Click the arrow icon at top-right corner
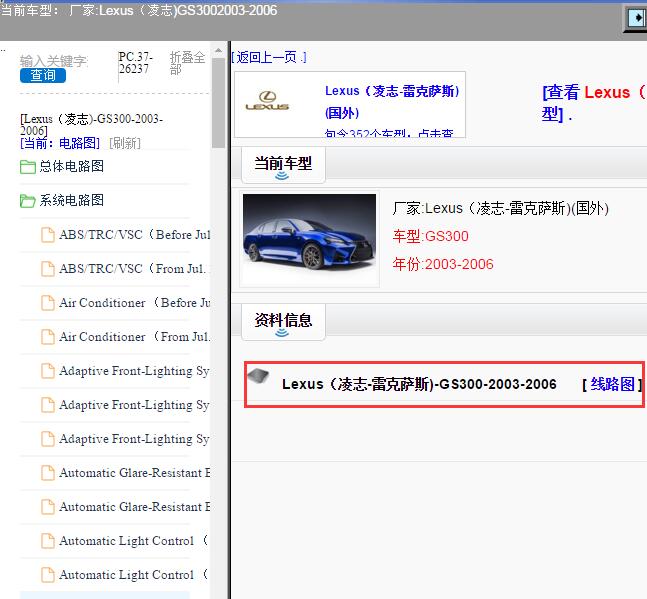647x599 pixels. tap(636, 18)
